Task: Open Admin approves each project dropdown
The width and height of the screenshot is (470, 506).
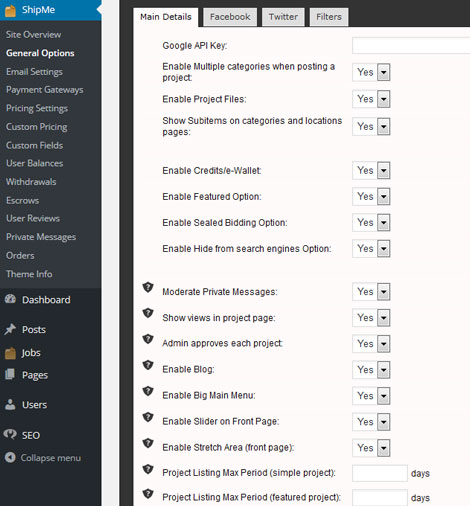Action: point(371,344)
